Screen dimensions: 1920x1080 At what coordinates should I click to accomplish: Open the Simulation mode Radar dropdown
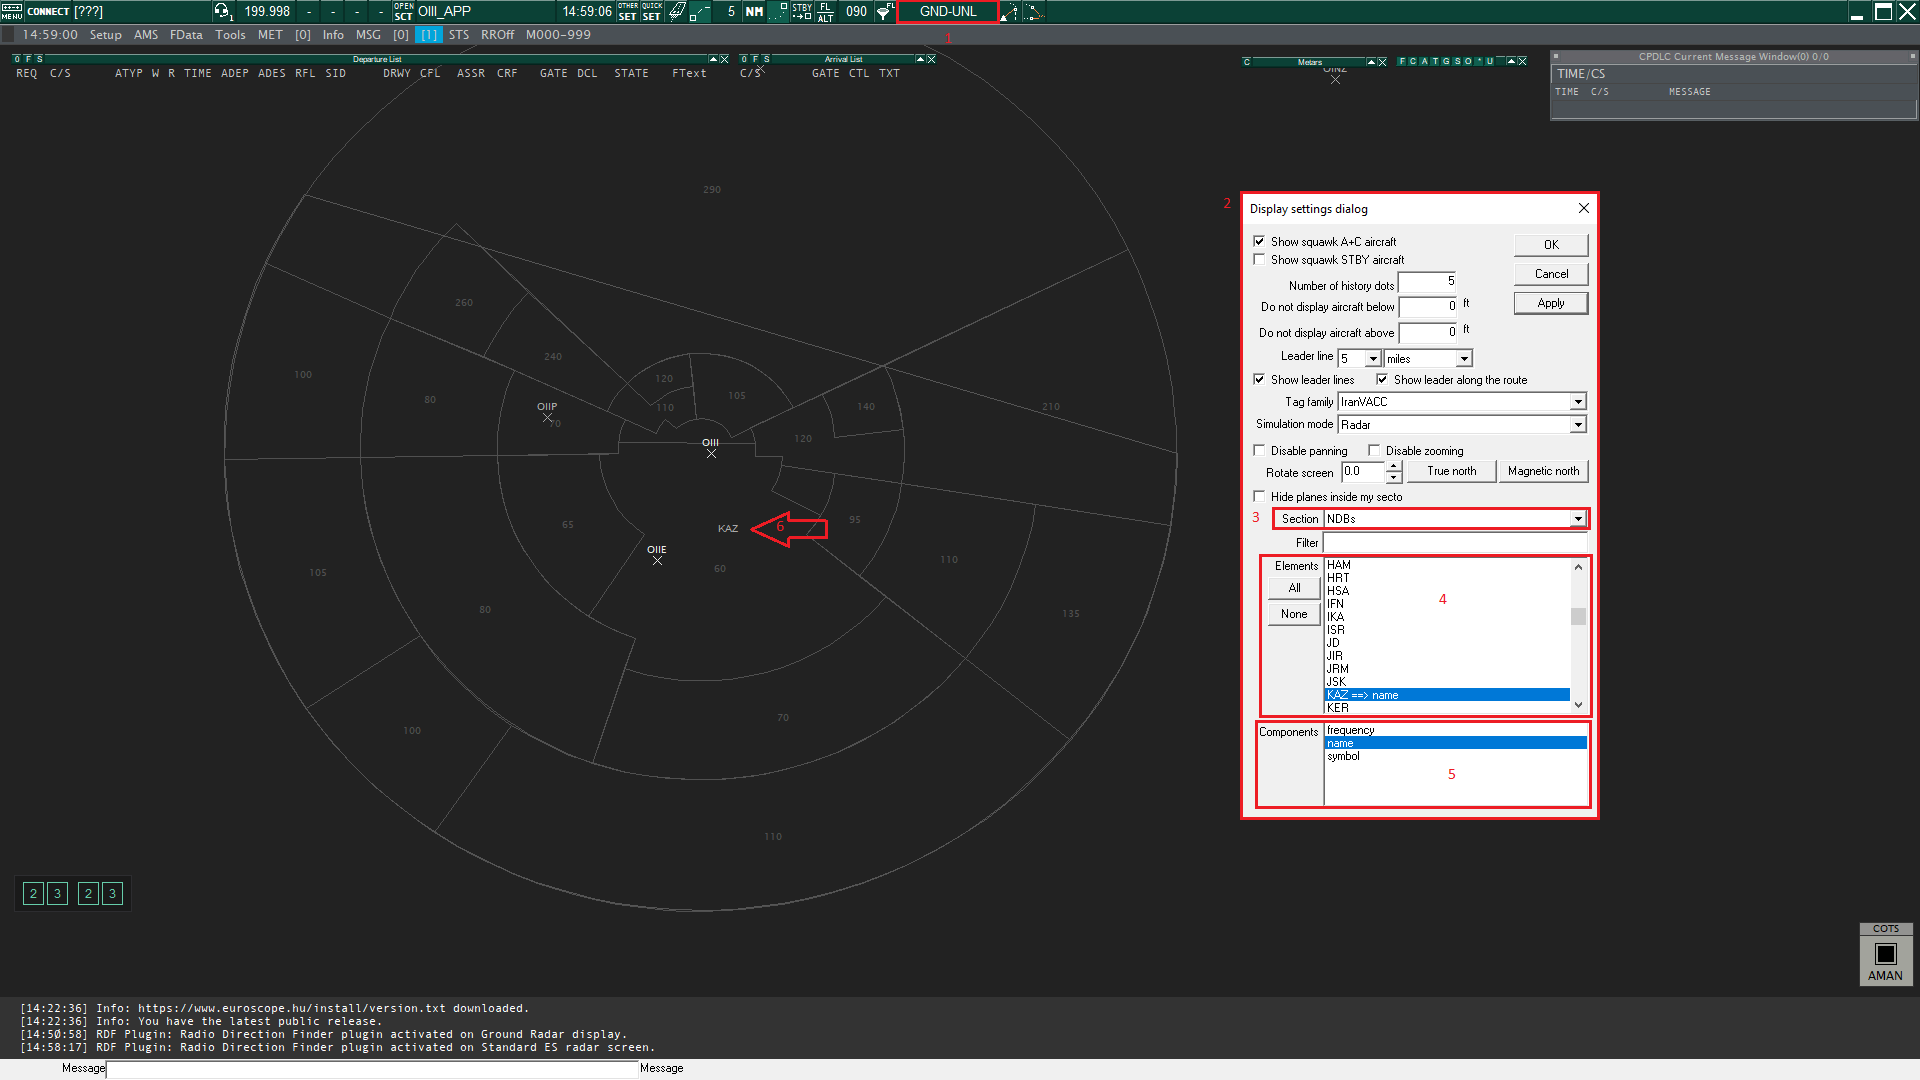point(1578,425)
